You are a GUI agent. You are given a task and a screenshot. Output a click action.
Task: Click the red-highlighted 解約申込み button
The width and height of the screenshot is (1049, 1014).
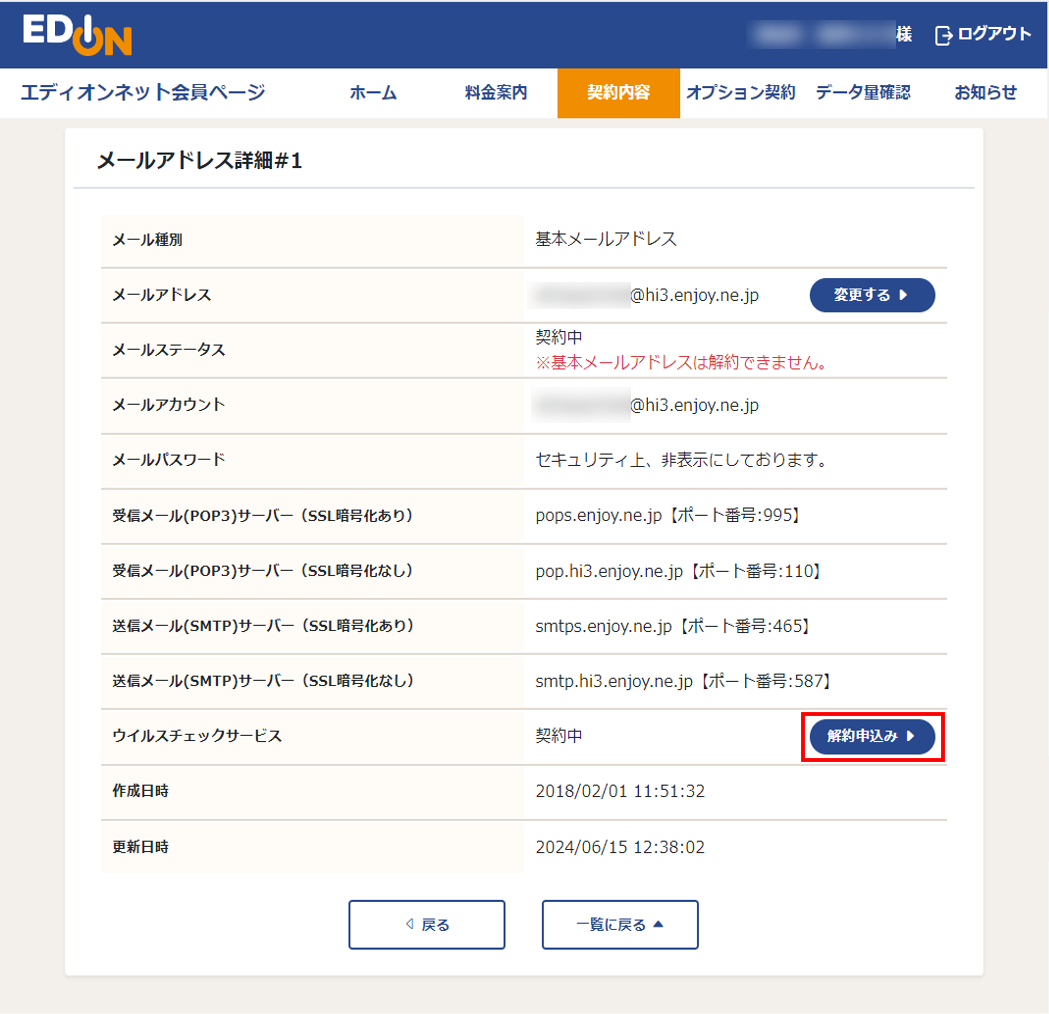click(872, 736)
